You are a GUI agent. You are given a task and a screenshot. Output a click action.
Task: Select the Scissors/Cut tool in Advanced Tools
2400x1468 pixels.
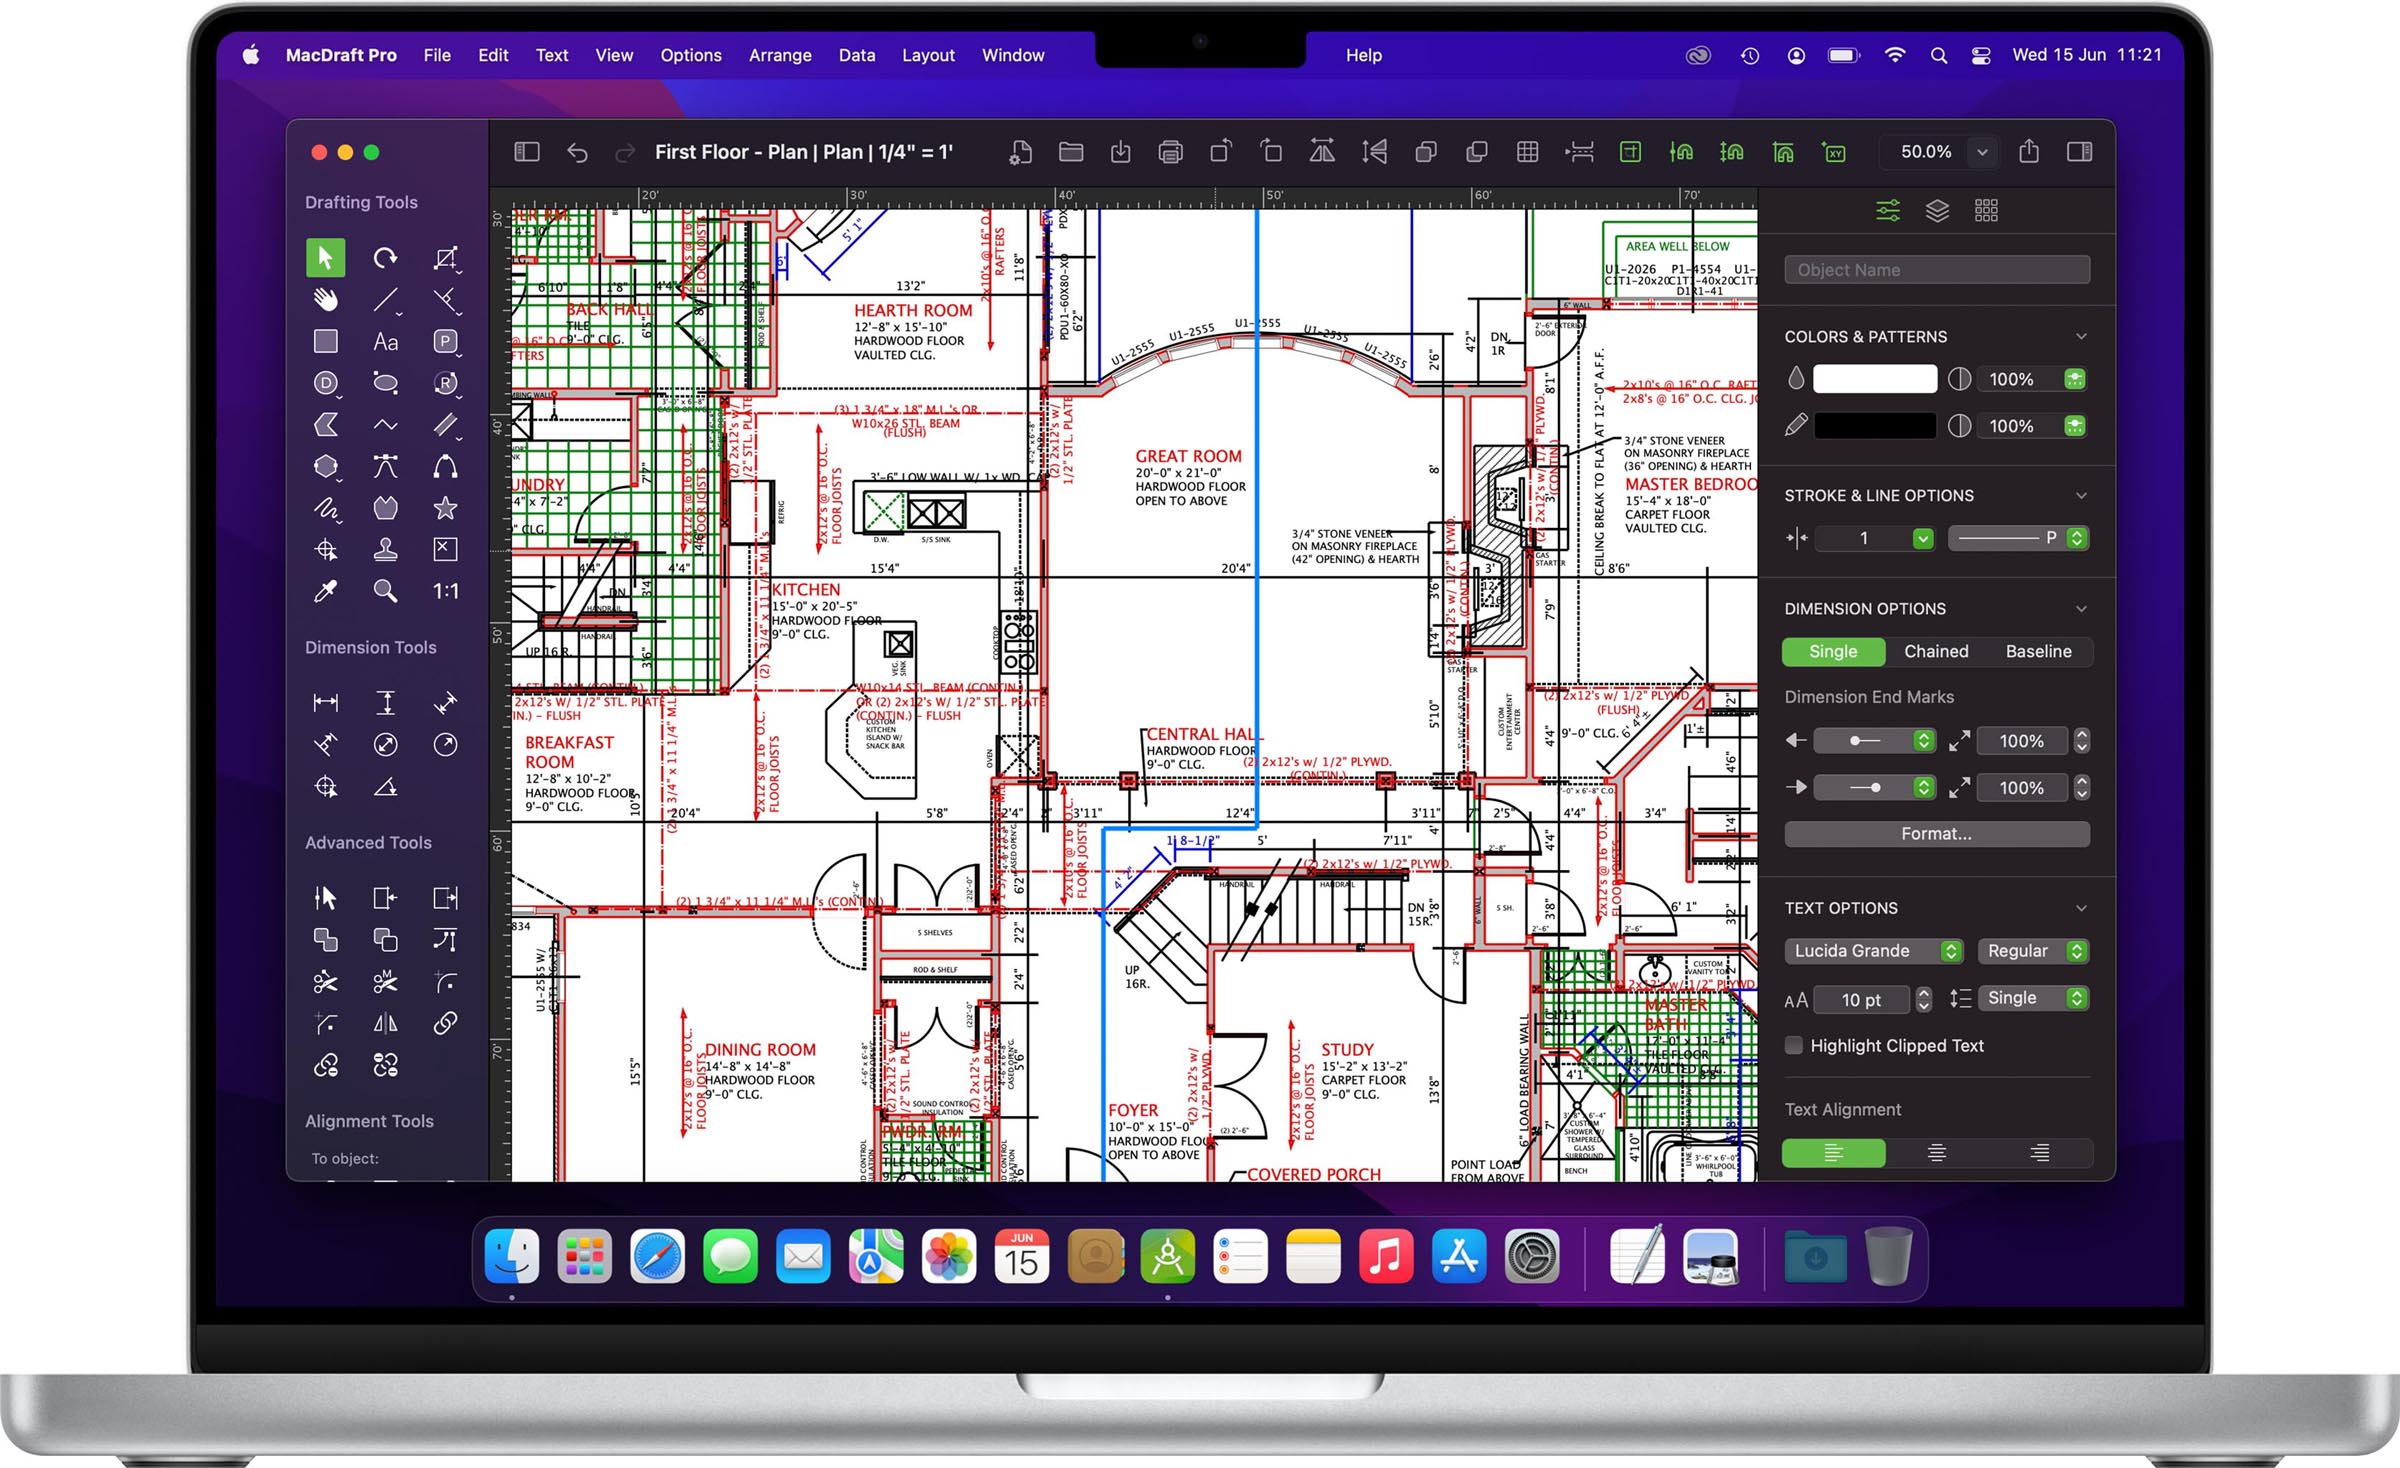326,983
